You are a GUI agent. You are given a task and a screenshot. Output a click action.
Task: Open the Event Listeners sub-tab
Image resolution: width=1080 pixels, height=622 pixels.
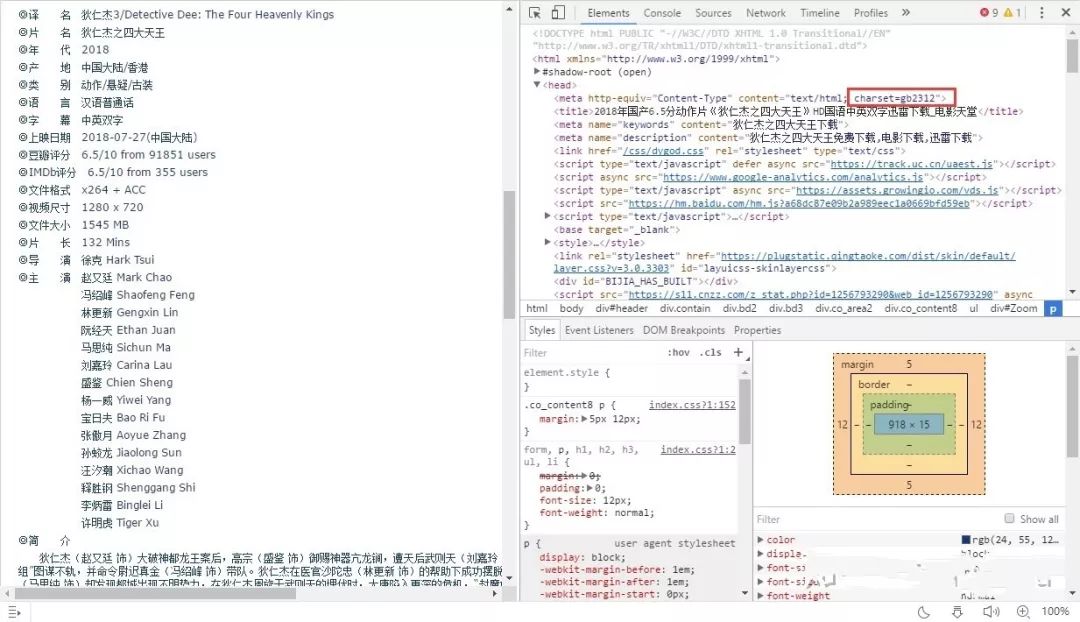[599, 330]
